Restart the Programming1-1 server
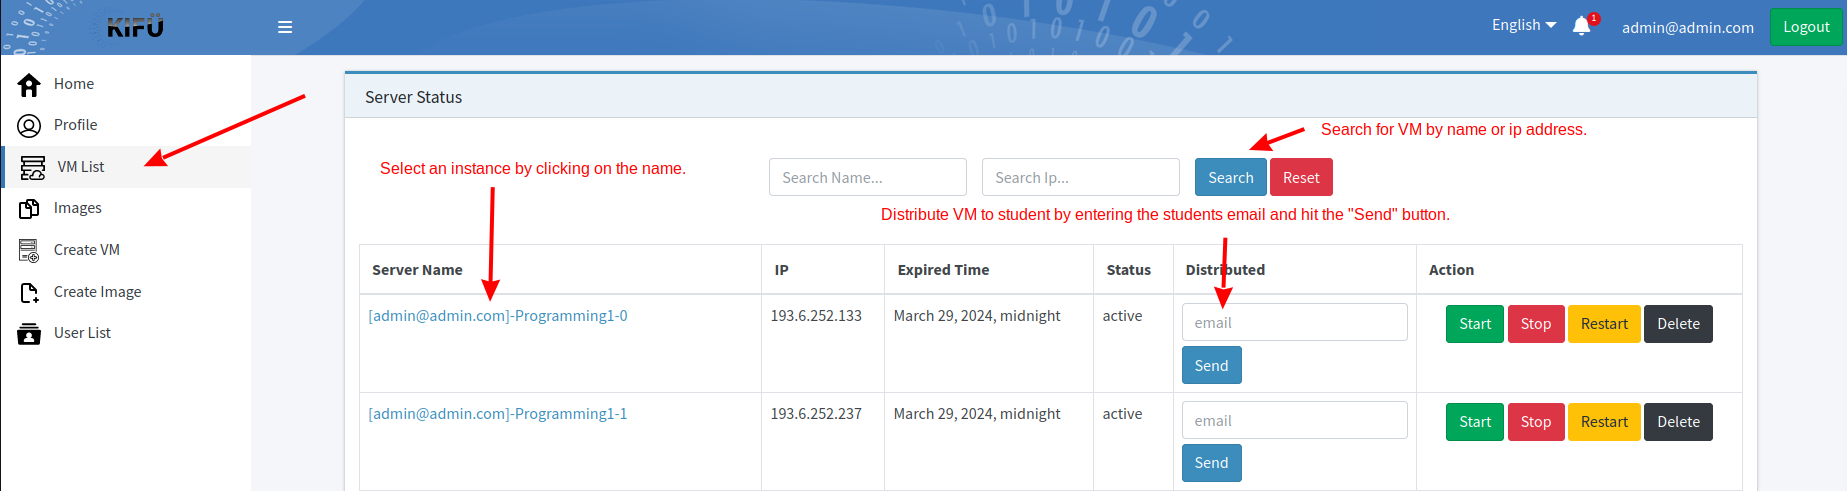The width and height of the screenshot is (1847, 491). tap(1603, 422)
